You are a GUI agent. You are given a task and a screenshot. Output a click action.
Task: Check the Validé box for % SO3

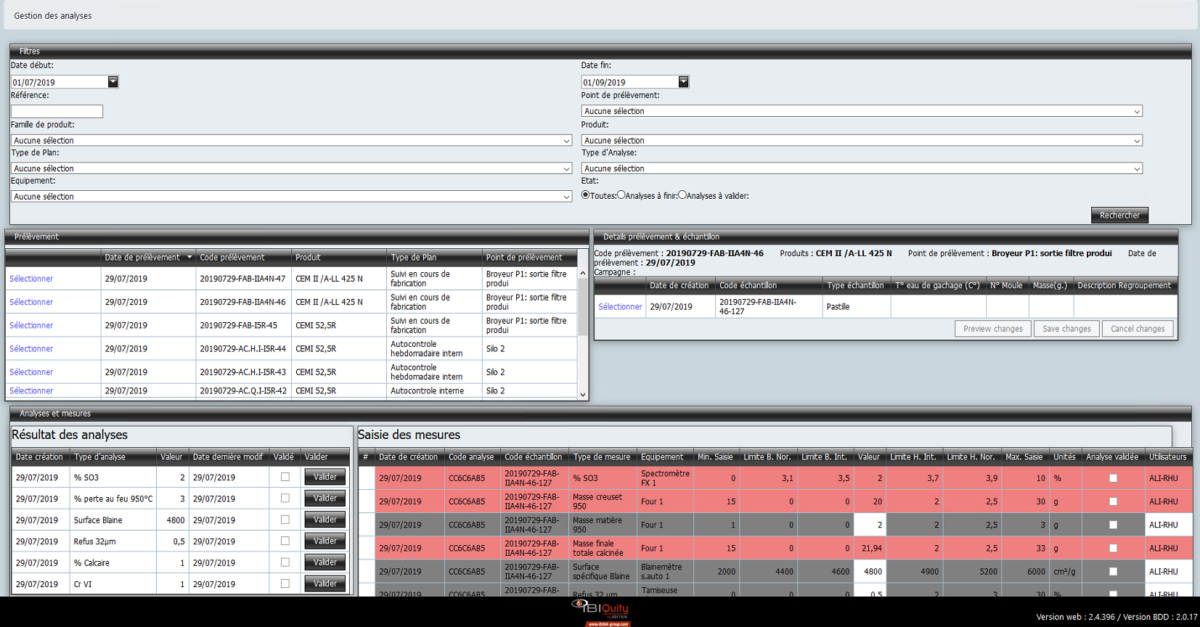click(285, 478)
